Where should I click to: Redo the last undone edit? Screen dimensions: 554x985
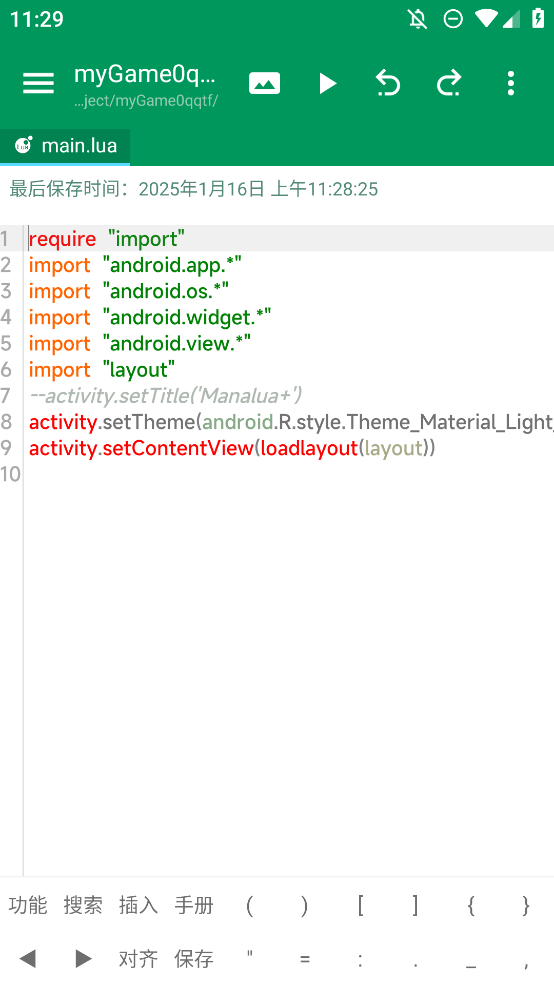tap(449, 84)
